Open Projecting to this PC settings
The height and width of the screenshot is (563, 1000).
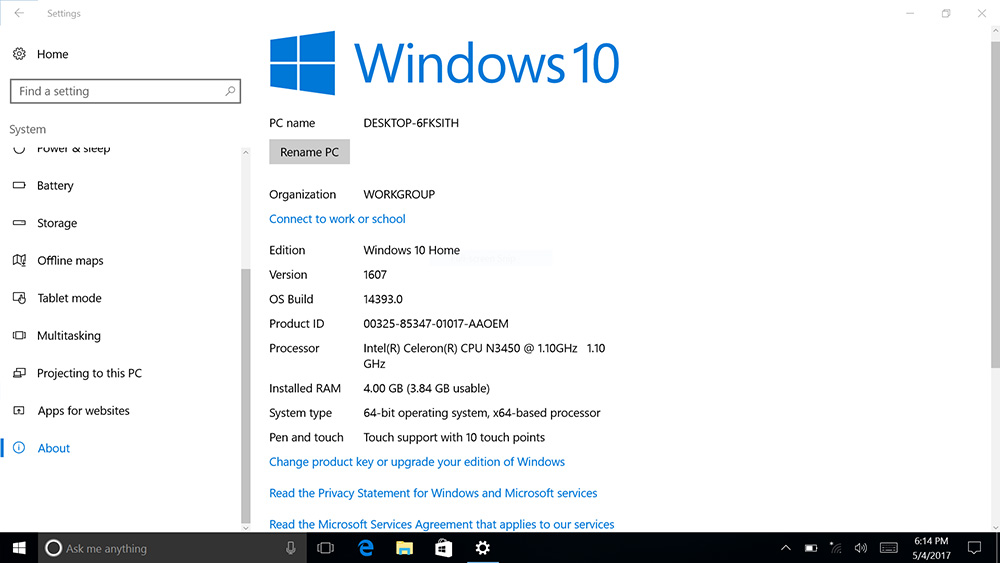[89, 373]
